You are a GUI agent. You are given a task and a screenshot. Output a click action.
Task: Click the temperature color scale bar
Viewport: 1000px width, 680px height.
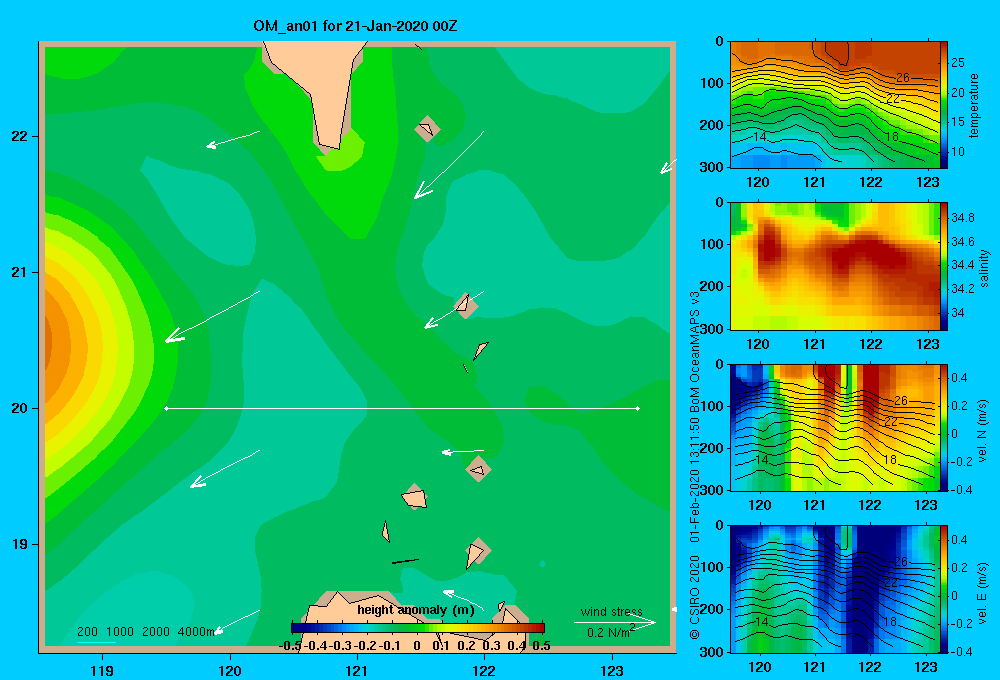[944, 105]
